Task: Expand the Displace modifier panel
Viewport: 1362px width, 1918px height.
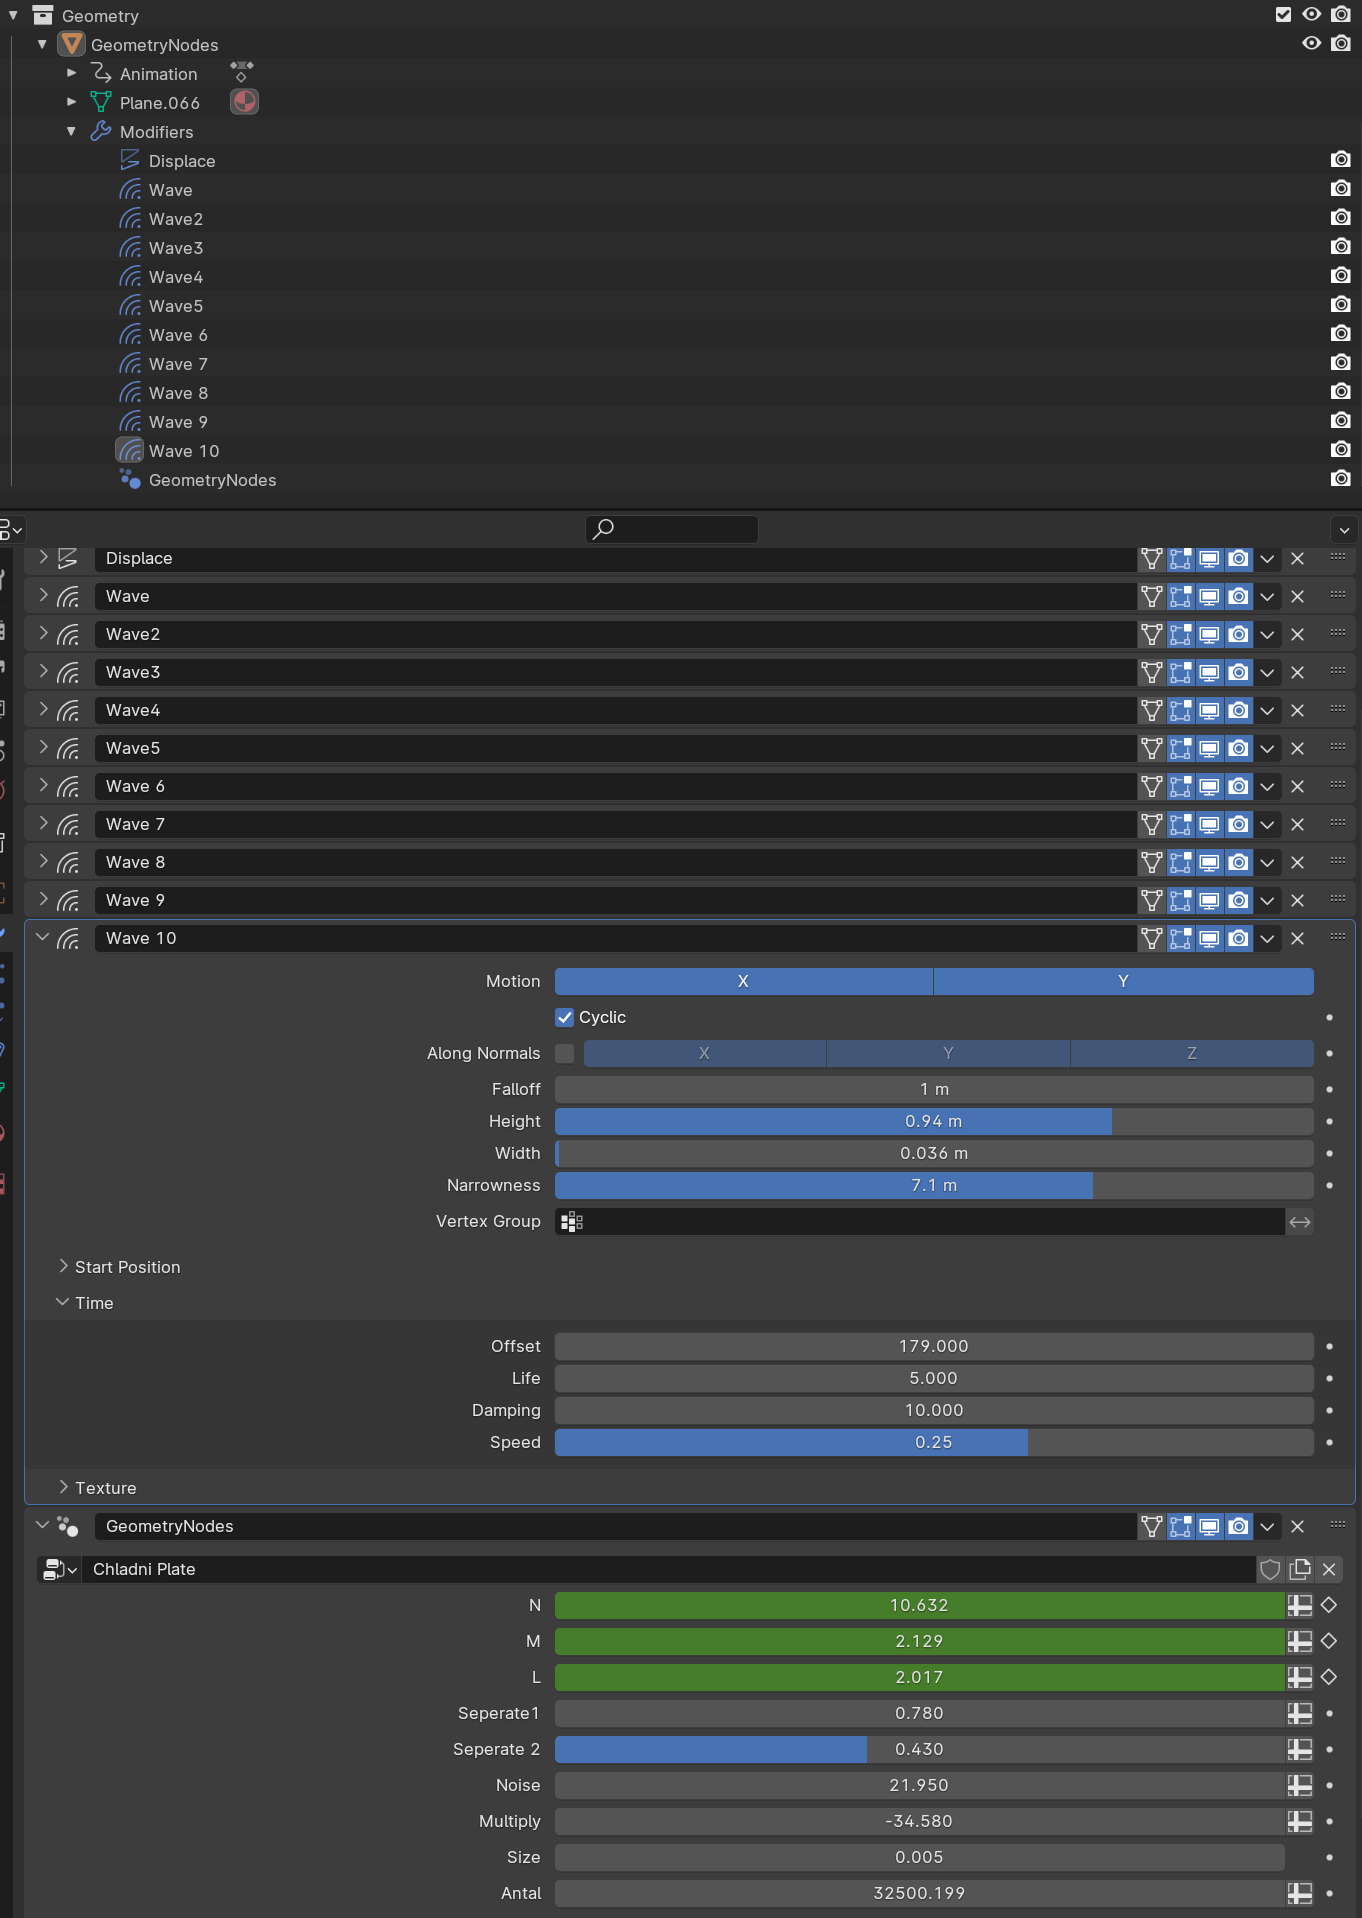Action: [x=43, y=557]
